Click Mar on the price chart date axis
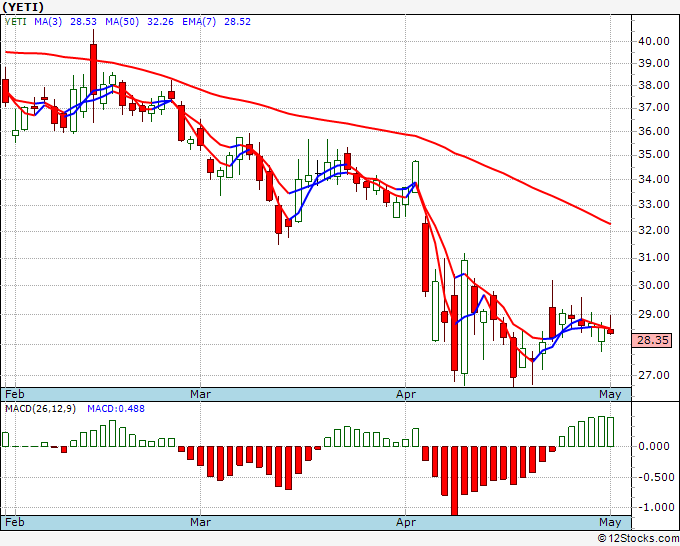This screenshot has height=546, width=680. point(200,394)
